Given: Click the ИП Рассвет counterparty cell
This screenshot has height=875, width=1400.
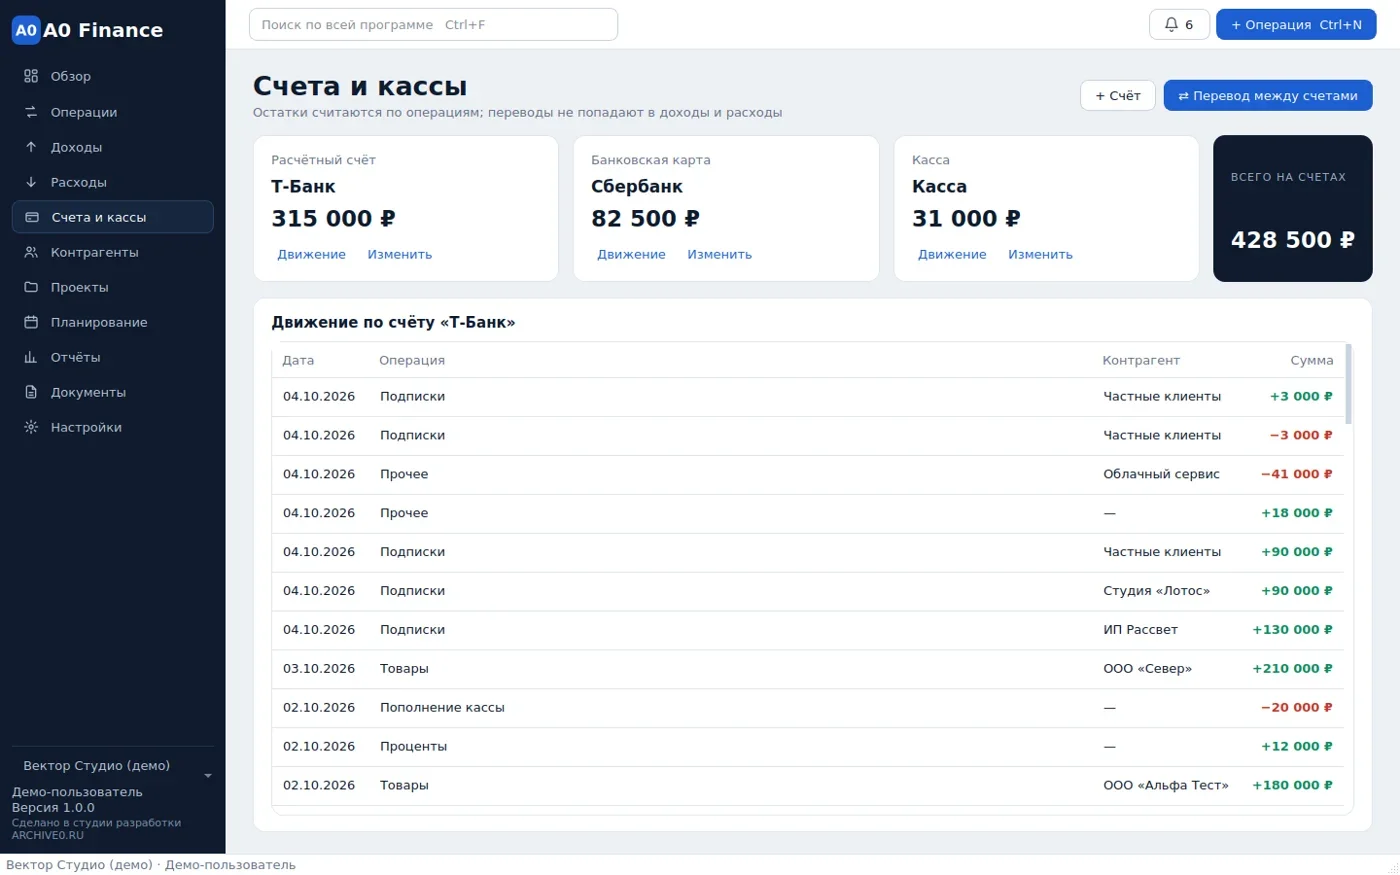Looking at the screenshot, I should [1140, 630].
